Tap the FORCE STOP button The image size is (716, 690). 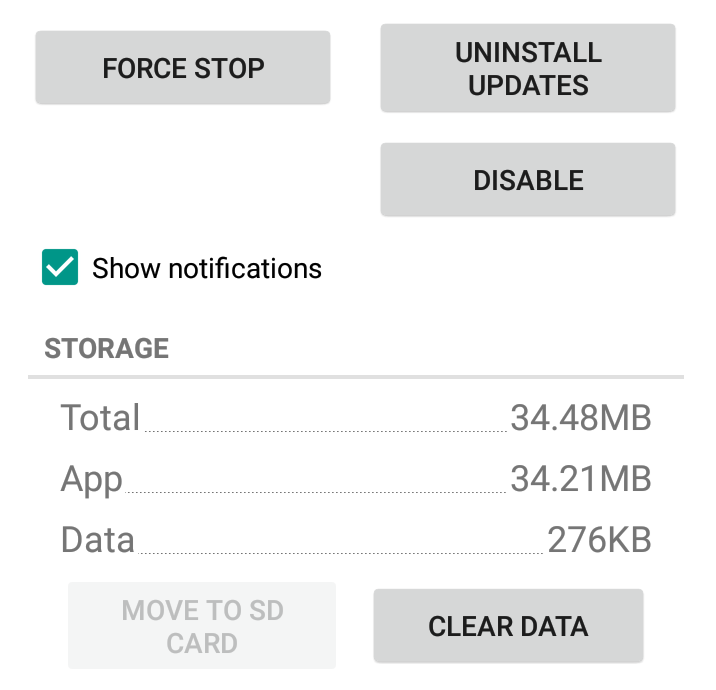pos(183,68)
